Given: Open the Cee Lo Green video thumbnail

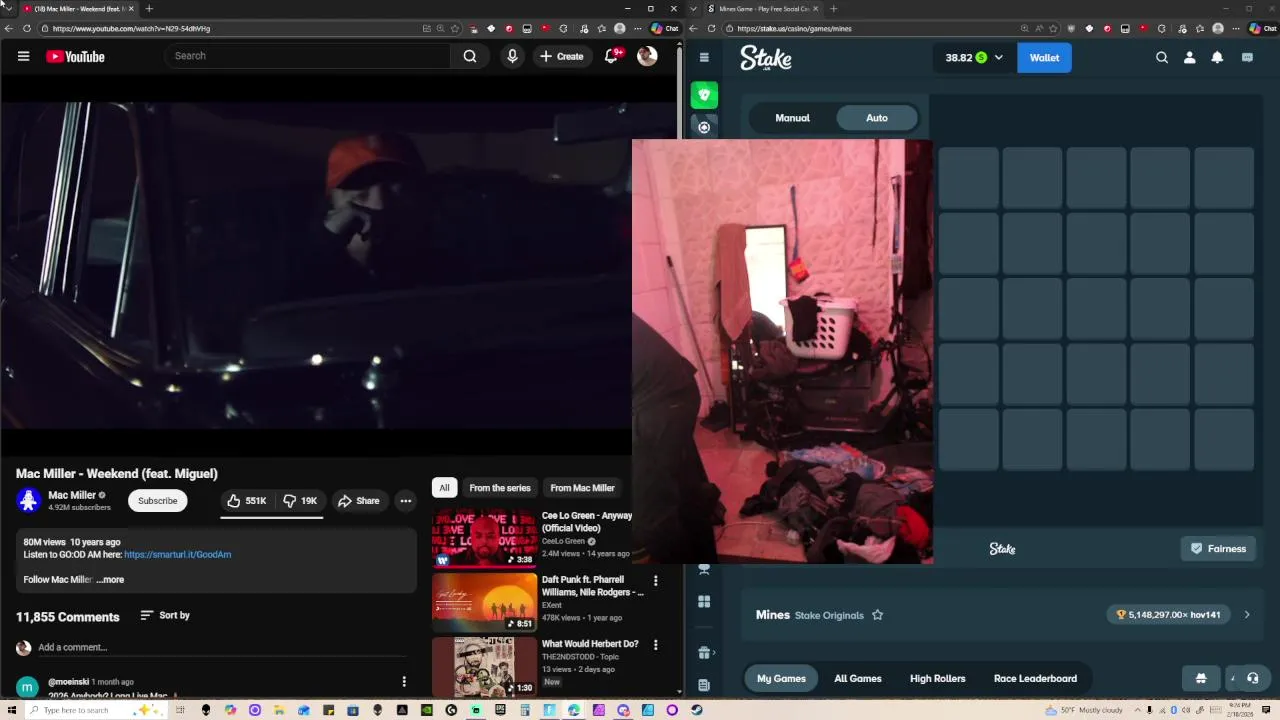Looking at the screenshot, I should click(484, 538).
